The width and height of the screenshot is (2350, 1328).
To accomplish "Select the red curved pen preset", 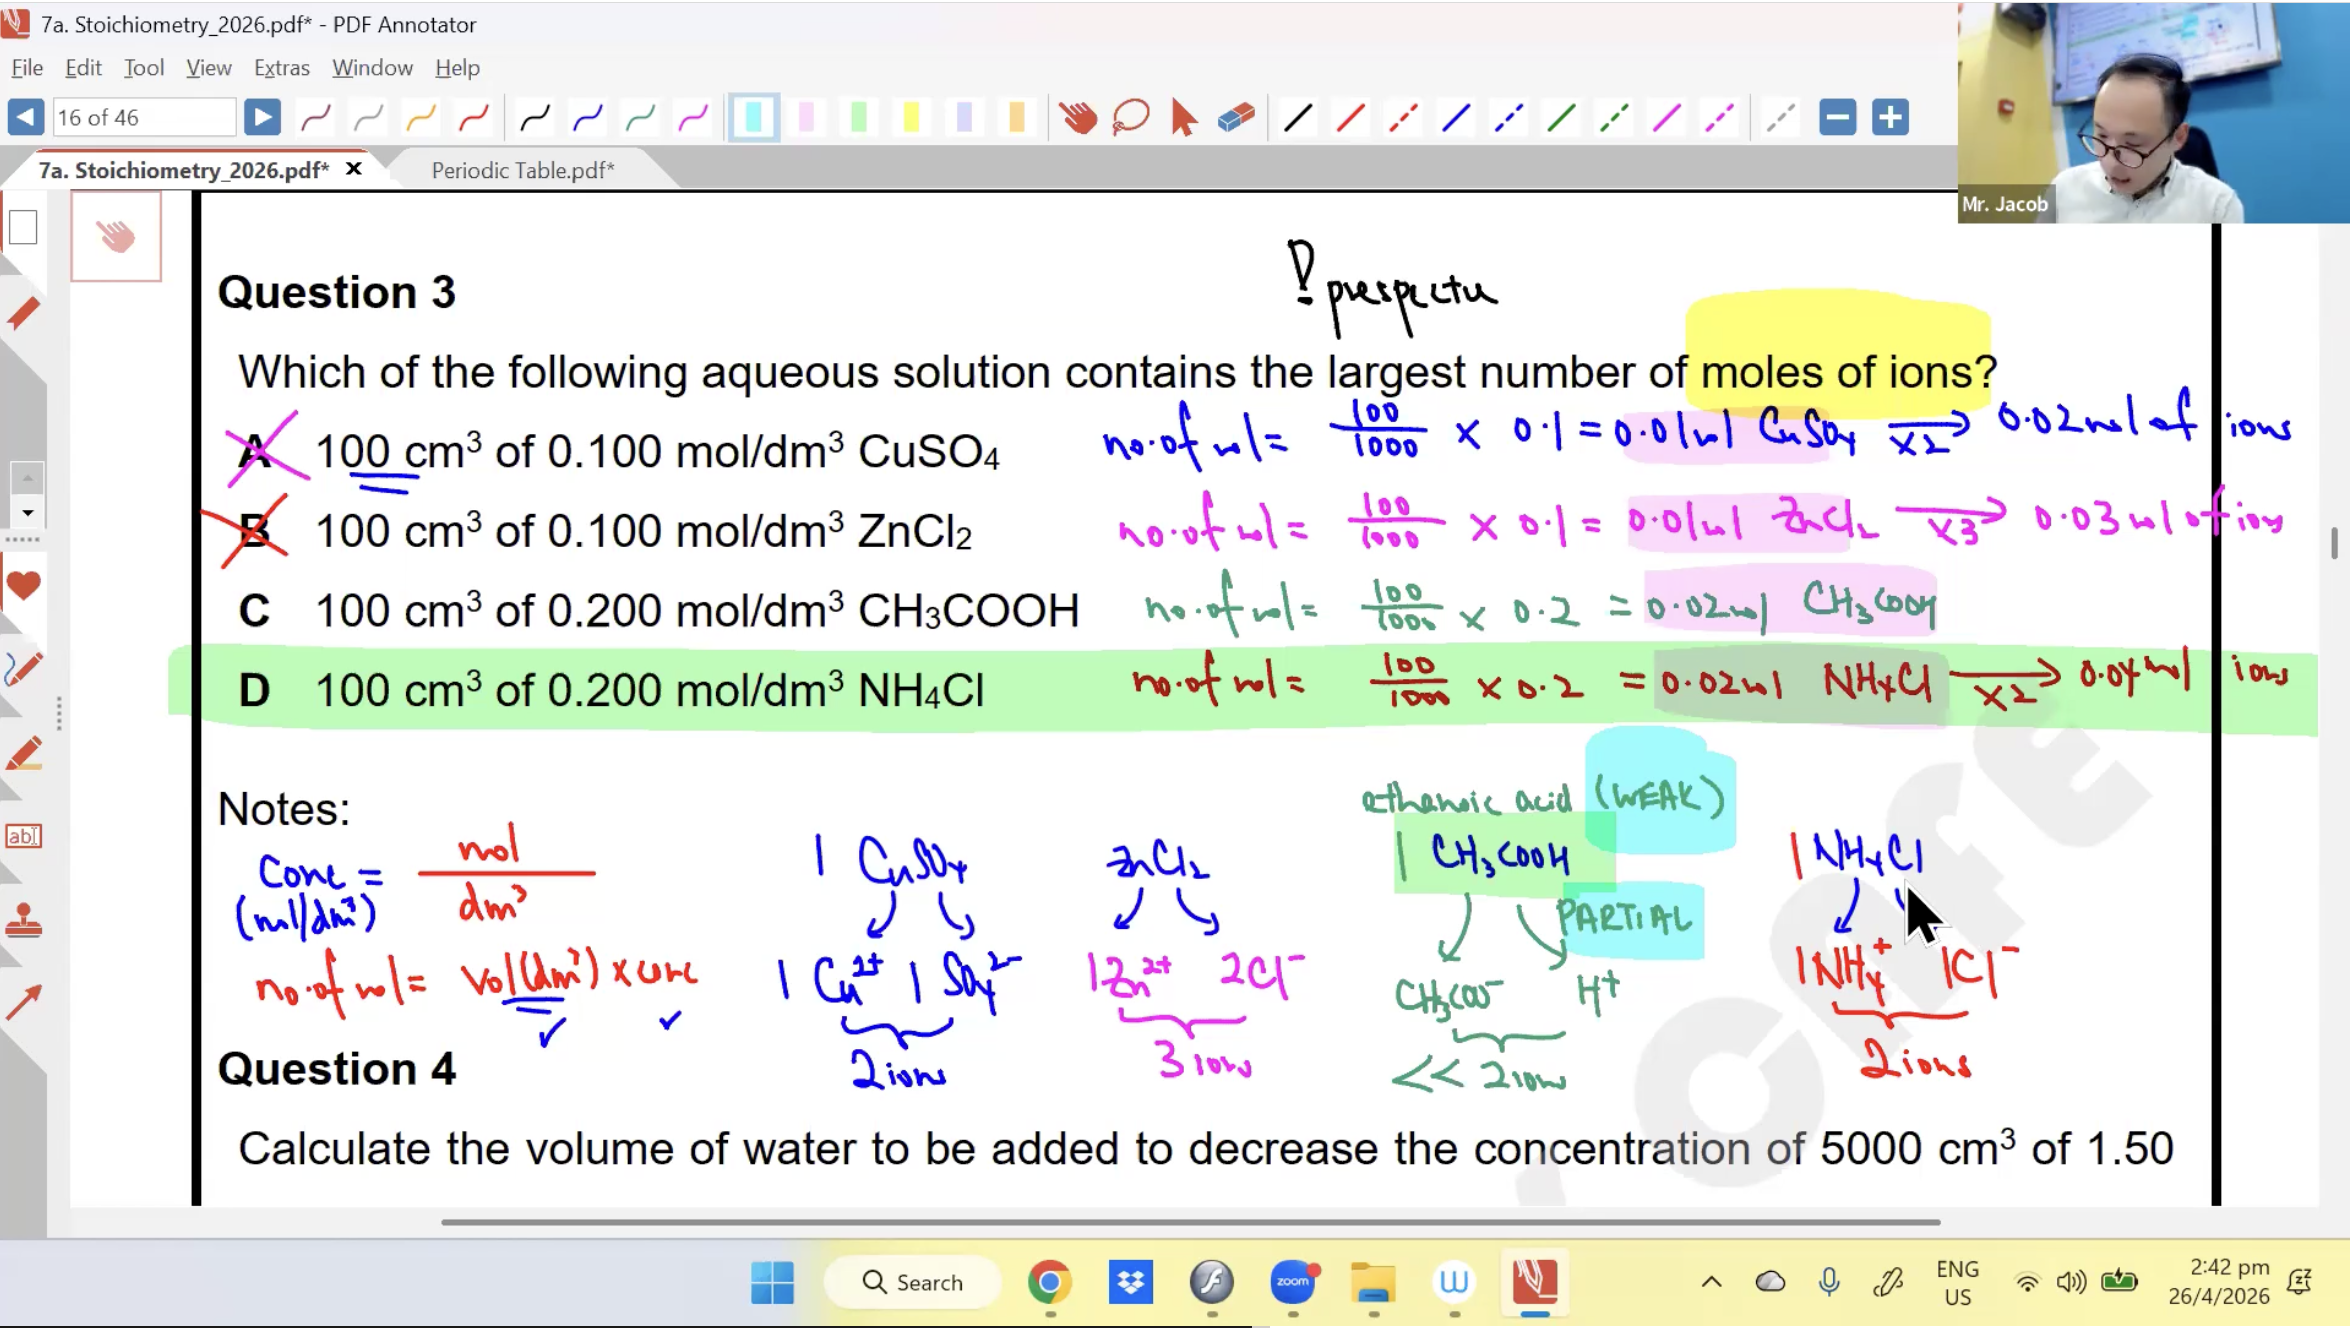I will (474, 118).
